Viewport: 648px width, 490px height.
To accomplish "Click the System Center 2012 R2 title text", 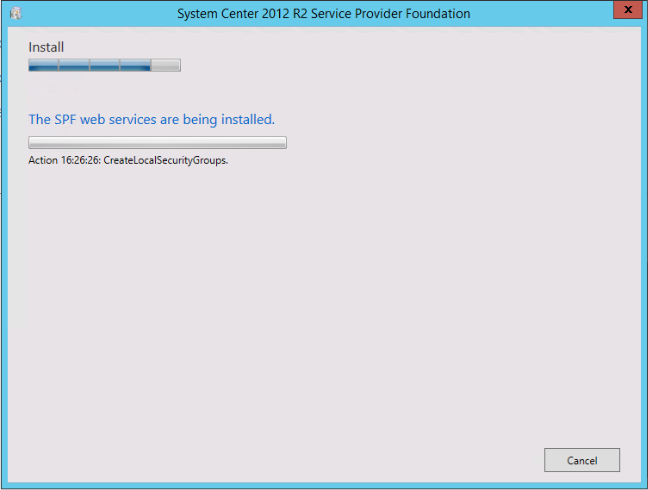I will [x=323, y=14].
